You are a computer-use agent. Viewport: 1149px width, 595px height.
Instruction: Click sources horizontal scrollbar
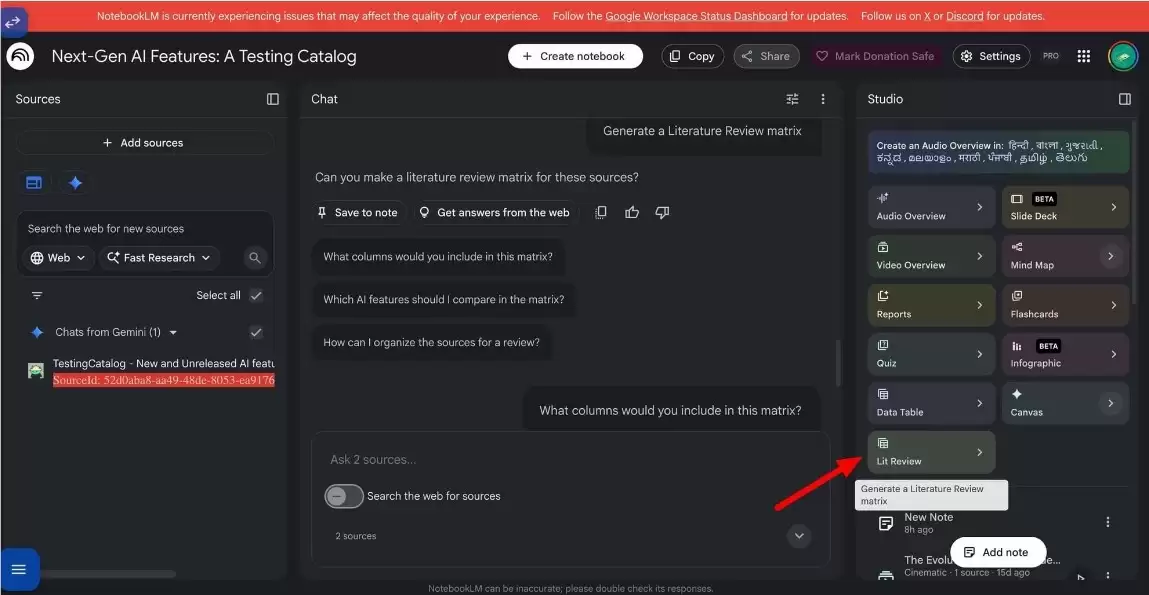[x=108, y=574]
